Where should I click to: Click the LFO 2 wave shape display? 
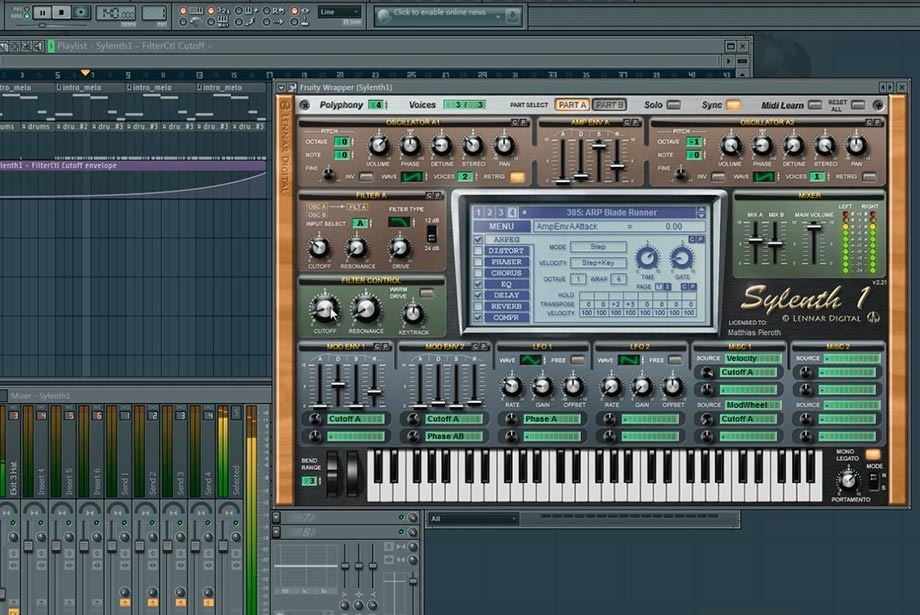(628, 360)
